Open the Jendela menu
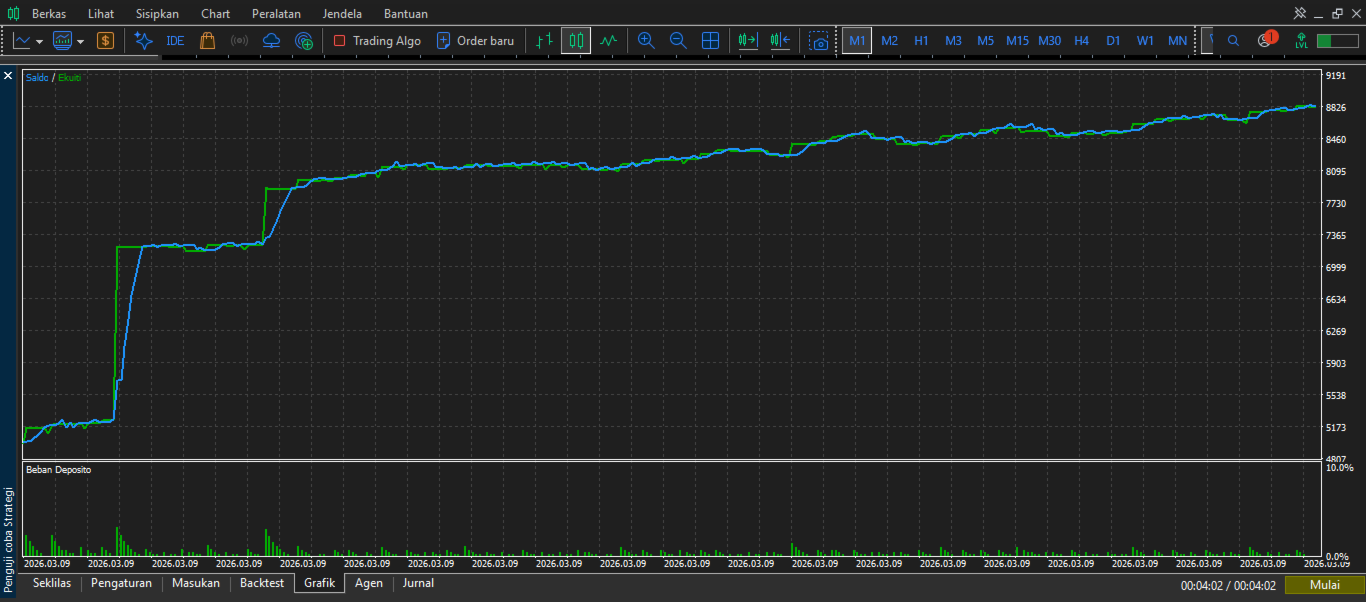This screenshot has height=602, width=1366. point(343,14)
